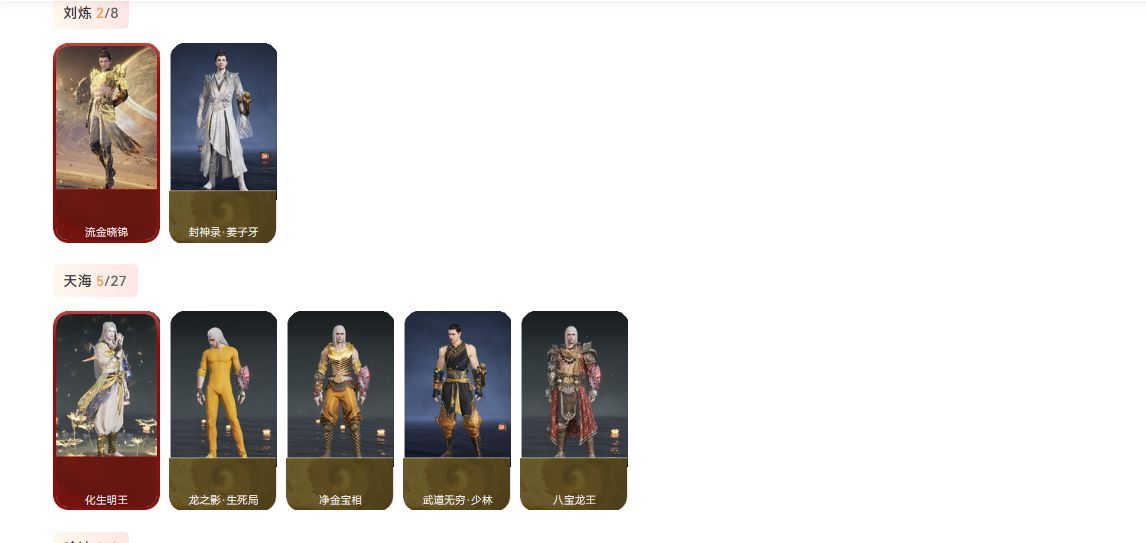Click the partially visible tag below 化生明王

(x=91, y=538)
